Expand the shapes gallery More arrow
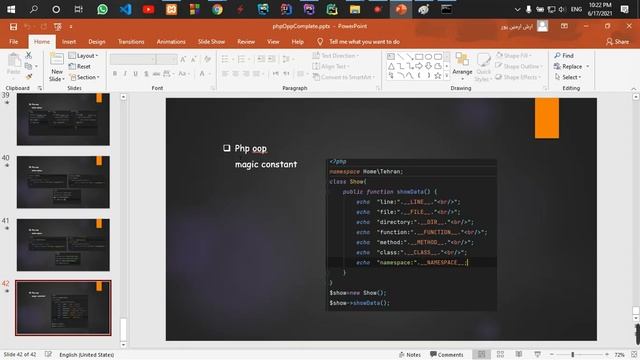This screenshot has height=360, width=640. click(x=447, y=76)
